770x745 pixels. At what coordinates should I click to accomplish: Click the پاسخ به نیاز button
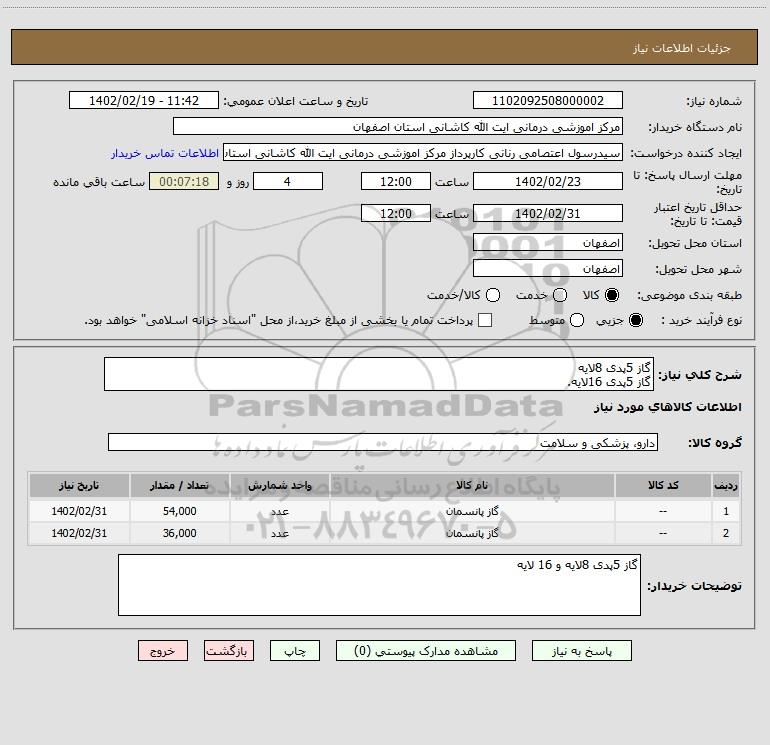click(x=581, y=651)
